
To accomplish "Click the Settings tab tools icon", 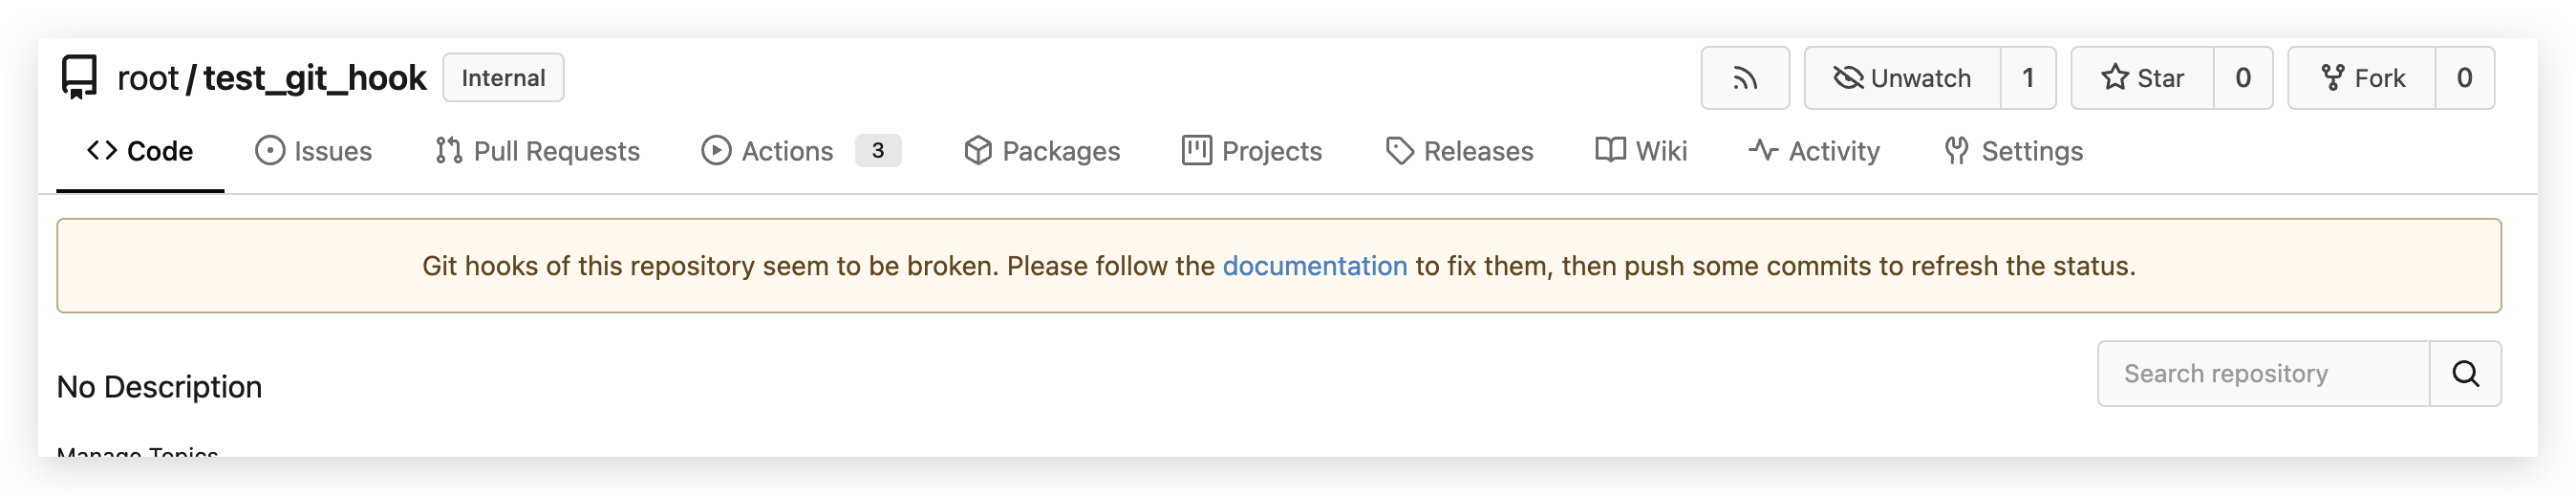I will click(x=1957, y=151).
